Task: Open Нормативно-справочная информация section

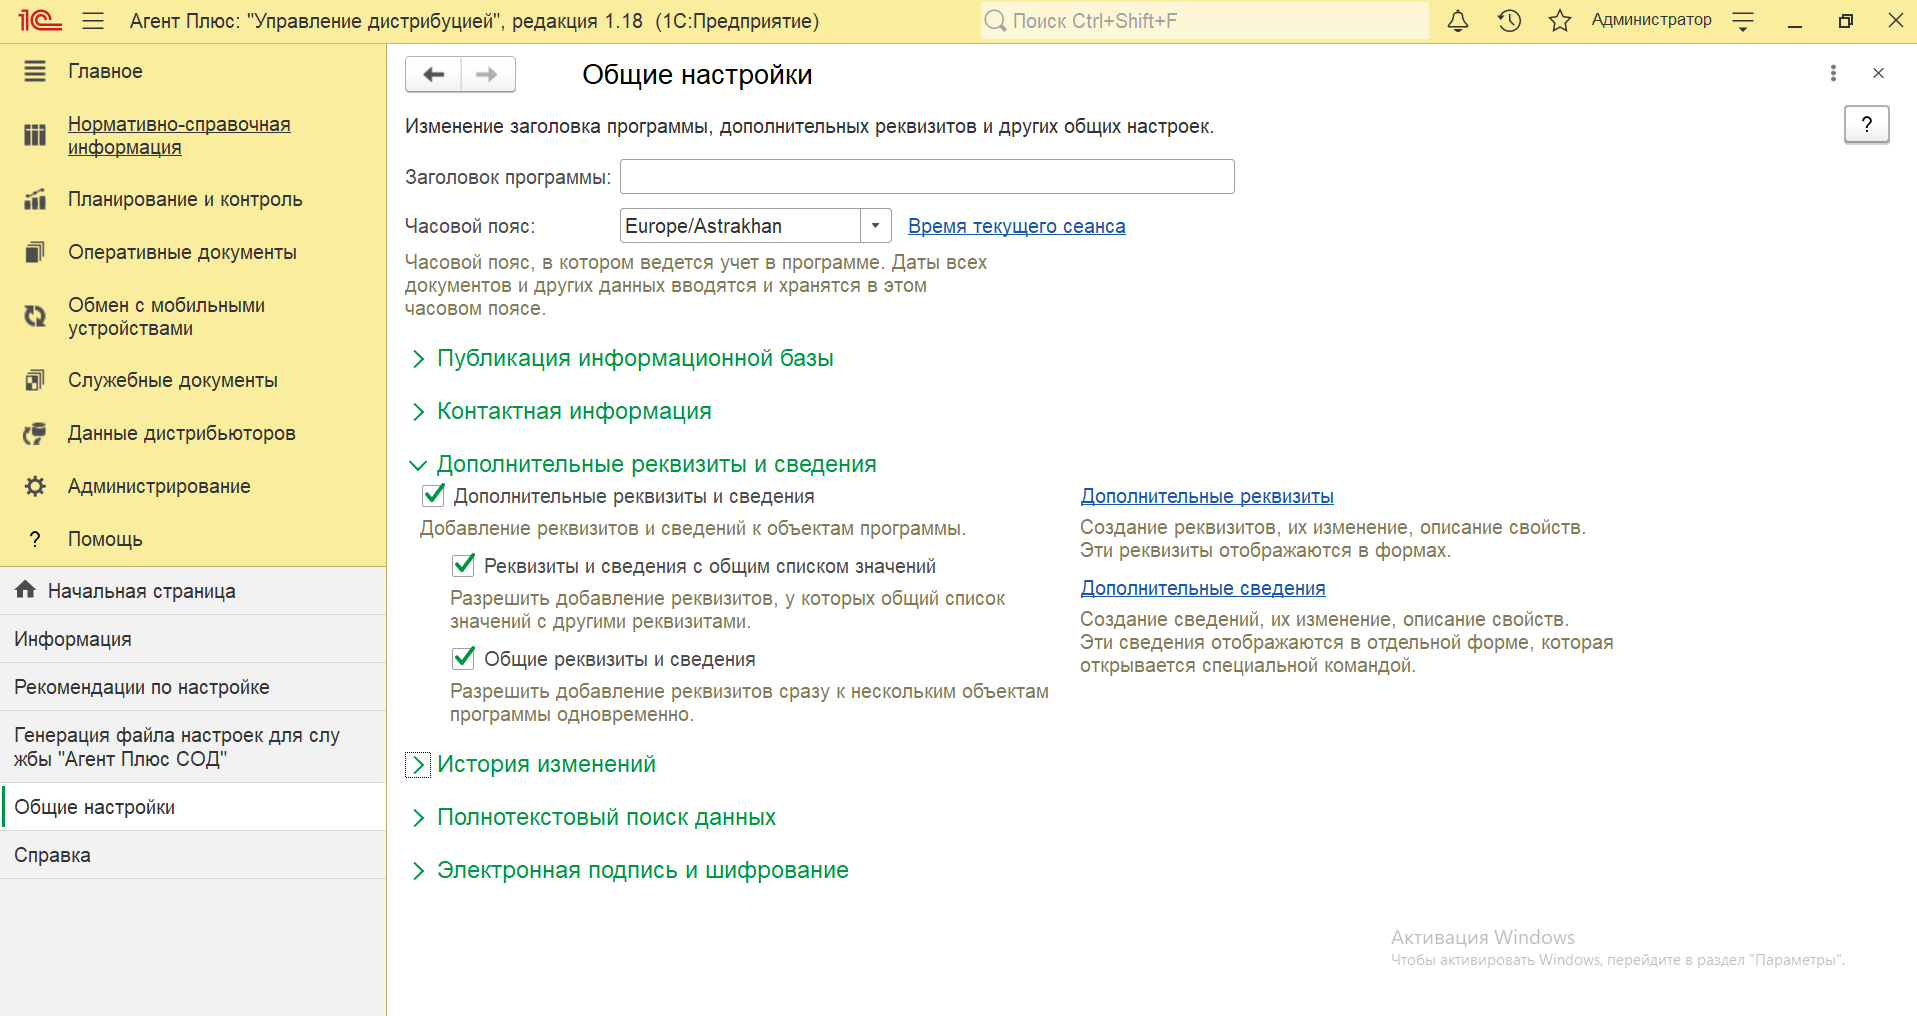Action: pyautogui.click(x=179, y=135)
